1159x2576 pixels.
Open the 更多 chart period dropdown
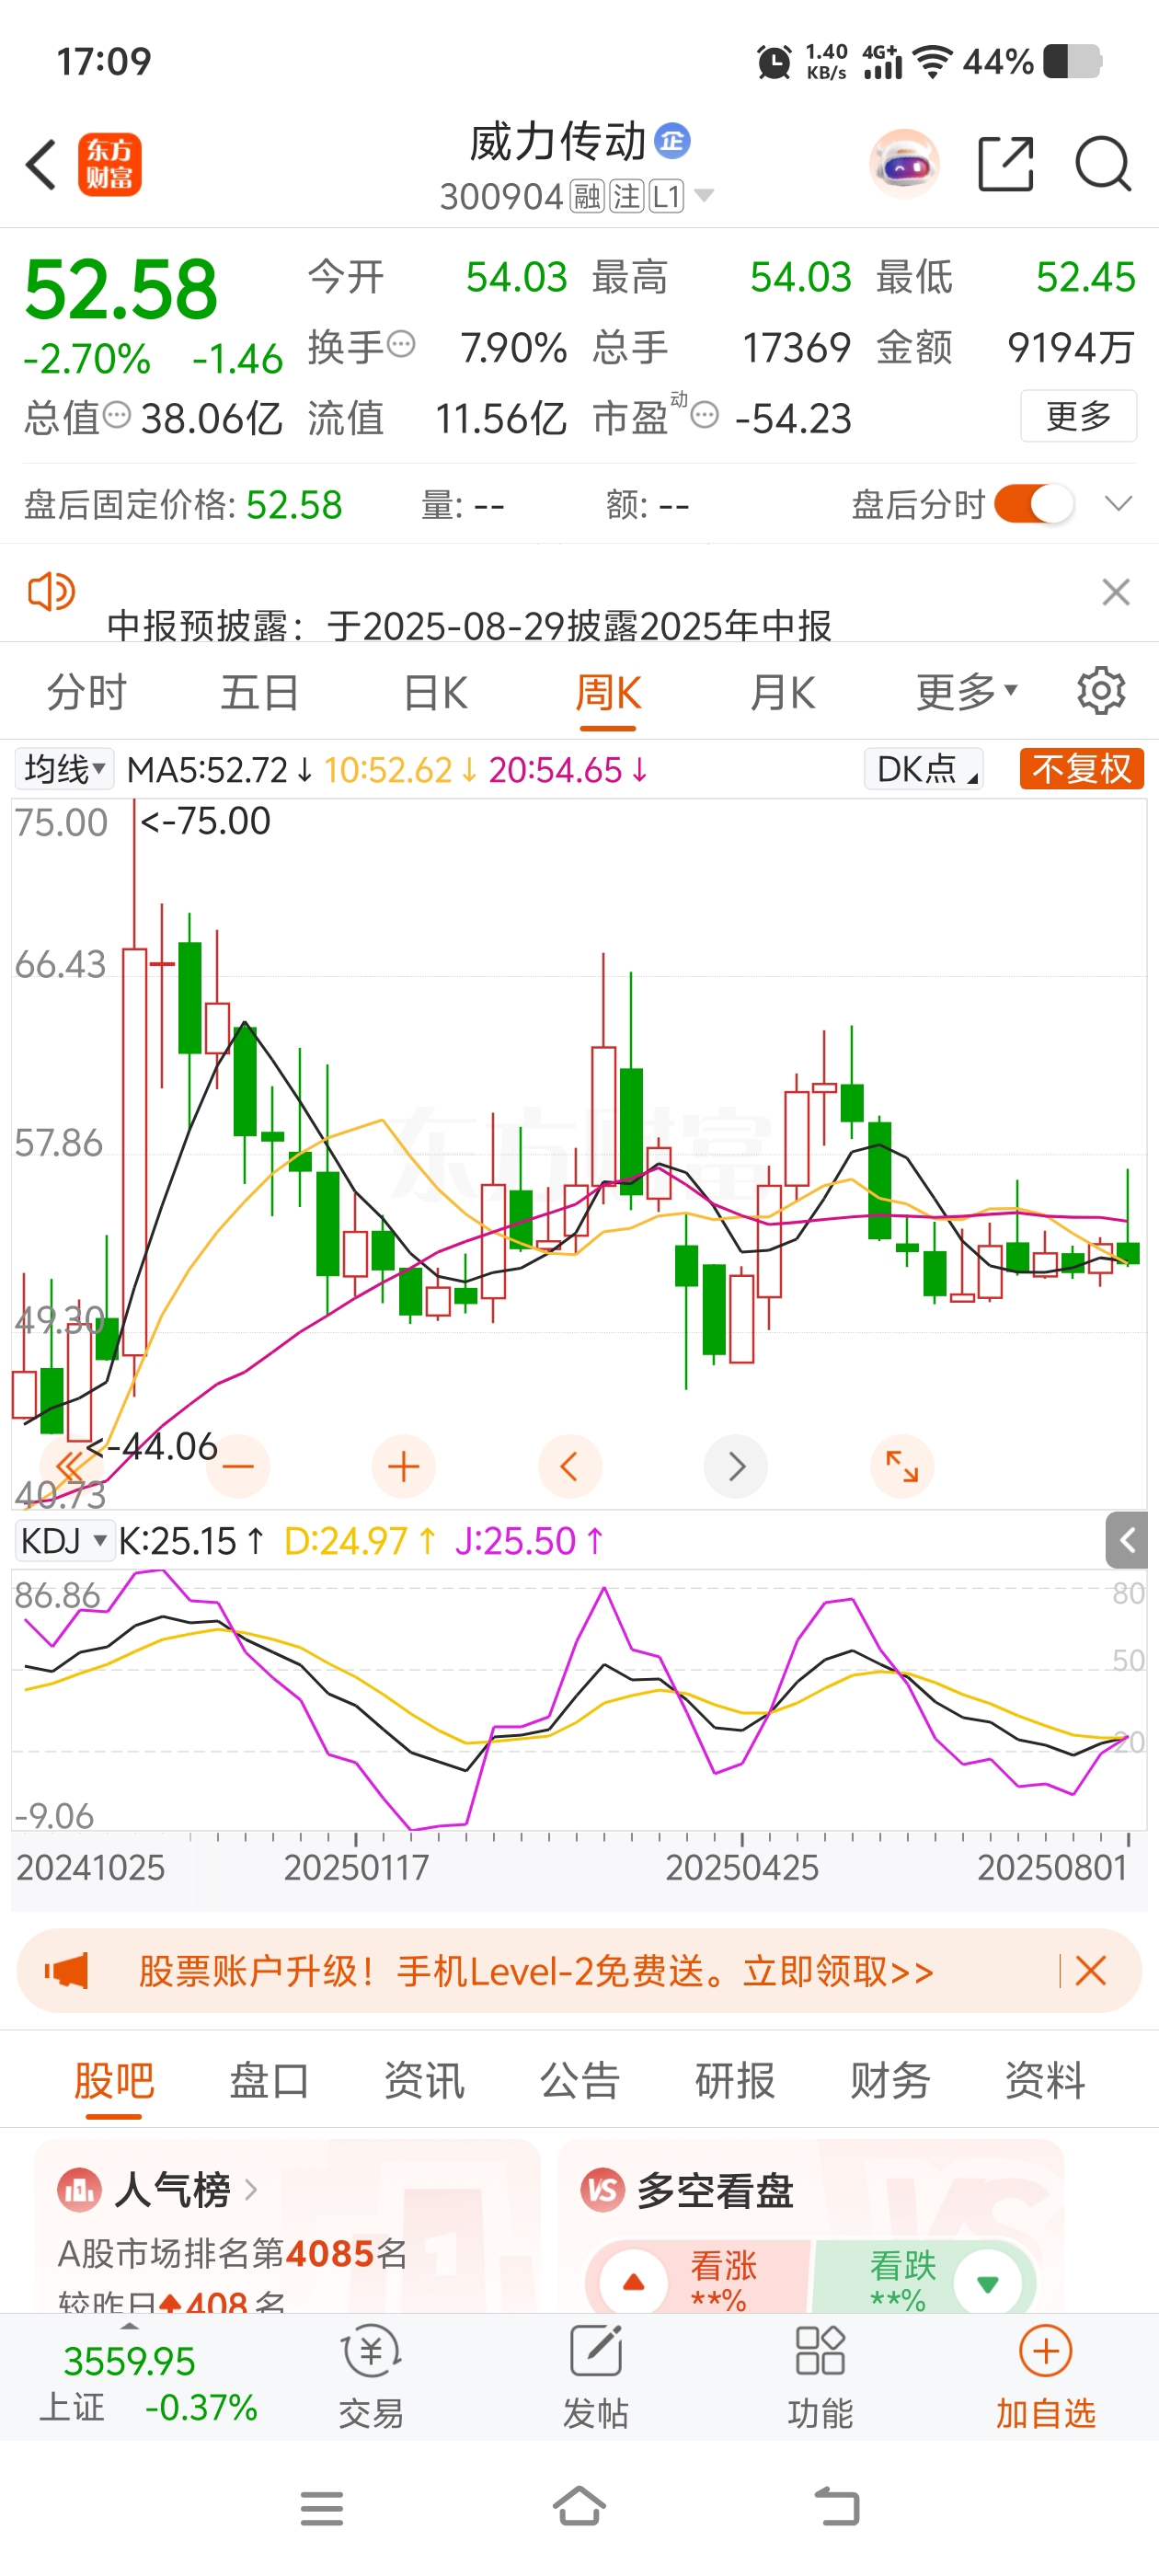point(966,691)
